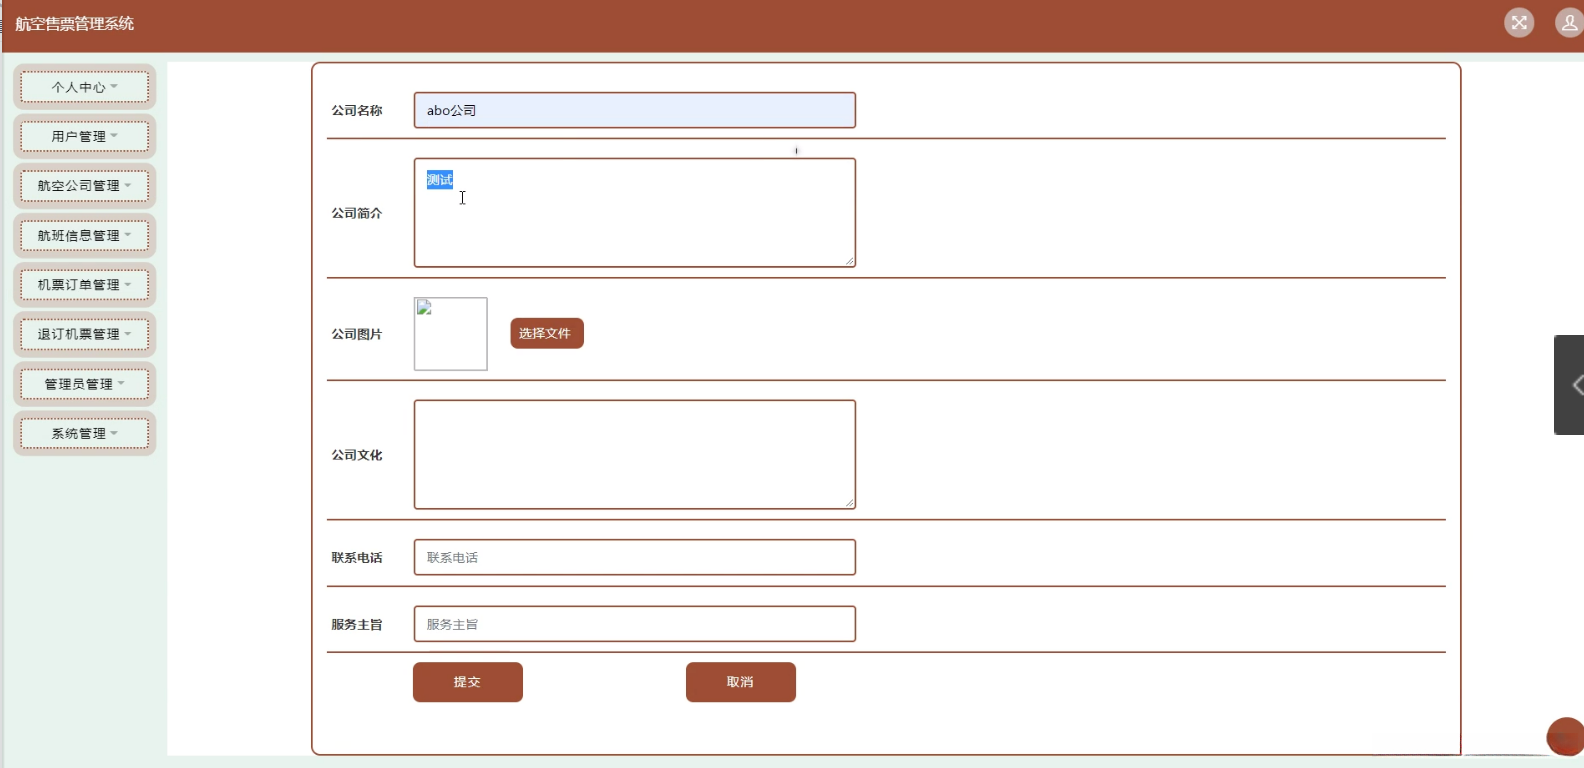This screenshot has width=1584, height=768.
Task: Click the fullscreen toggle icon in header
Action: pos(1519,23)
